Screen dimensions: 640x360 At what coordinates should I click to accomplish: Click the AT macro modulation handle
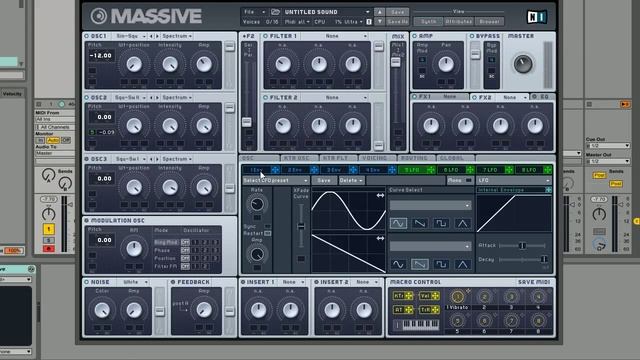click(x=409, y=310)
